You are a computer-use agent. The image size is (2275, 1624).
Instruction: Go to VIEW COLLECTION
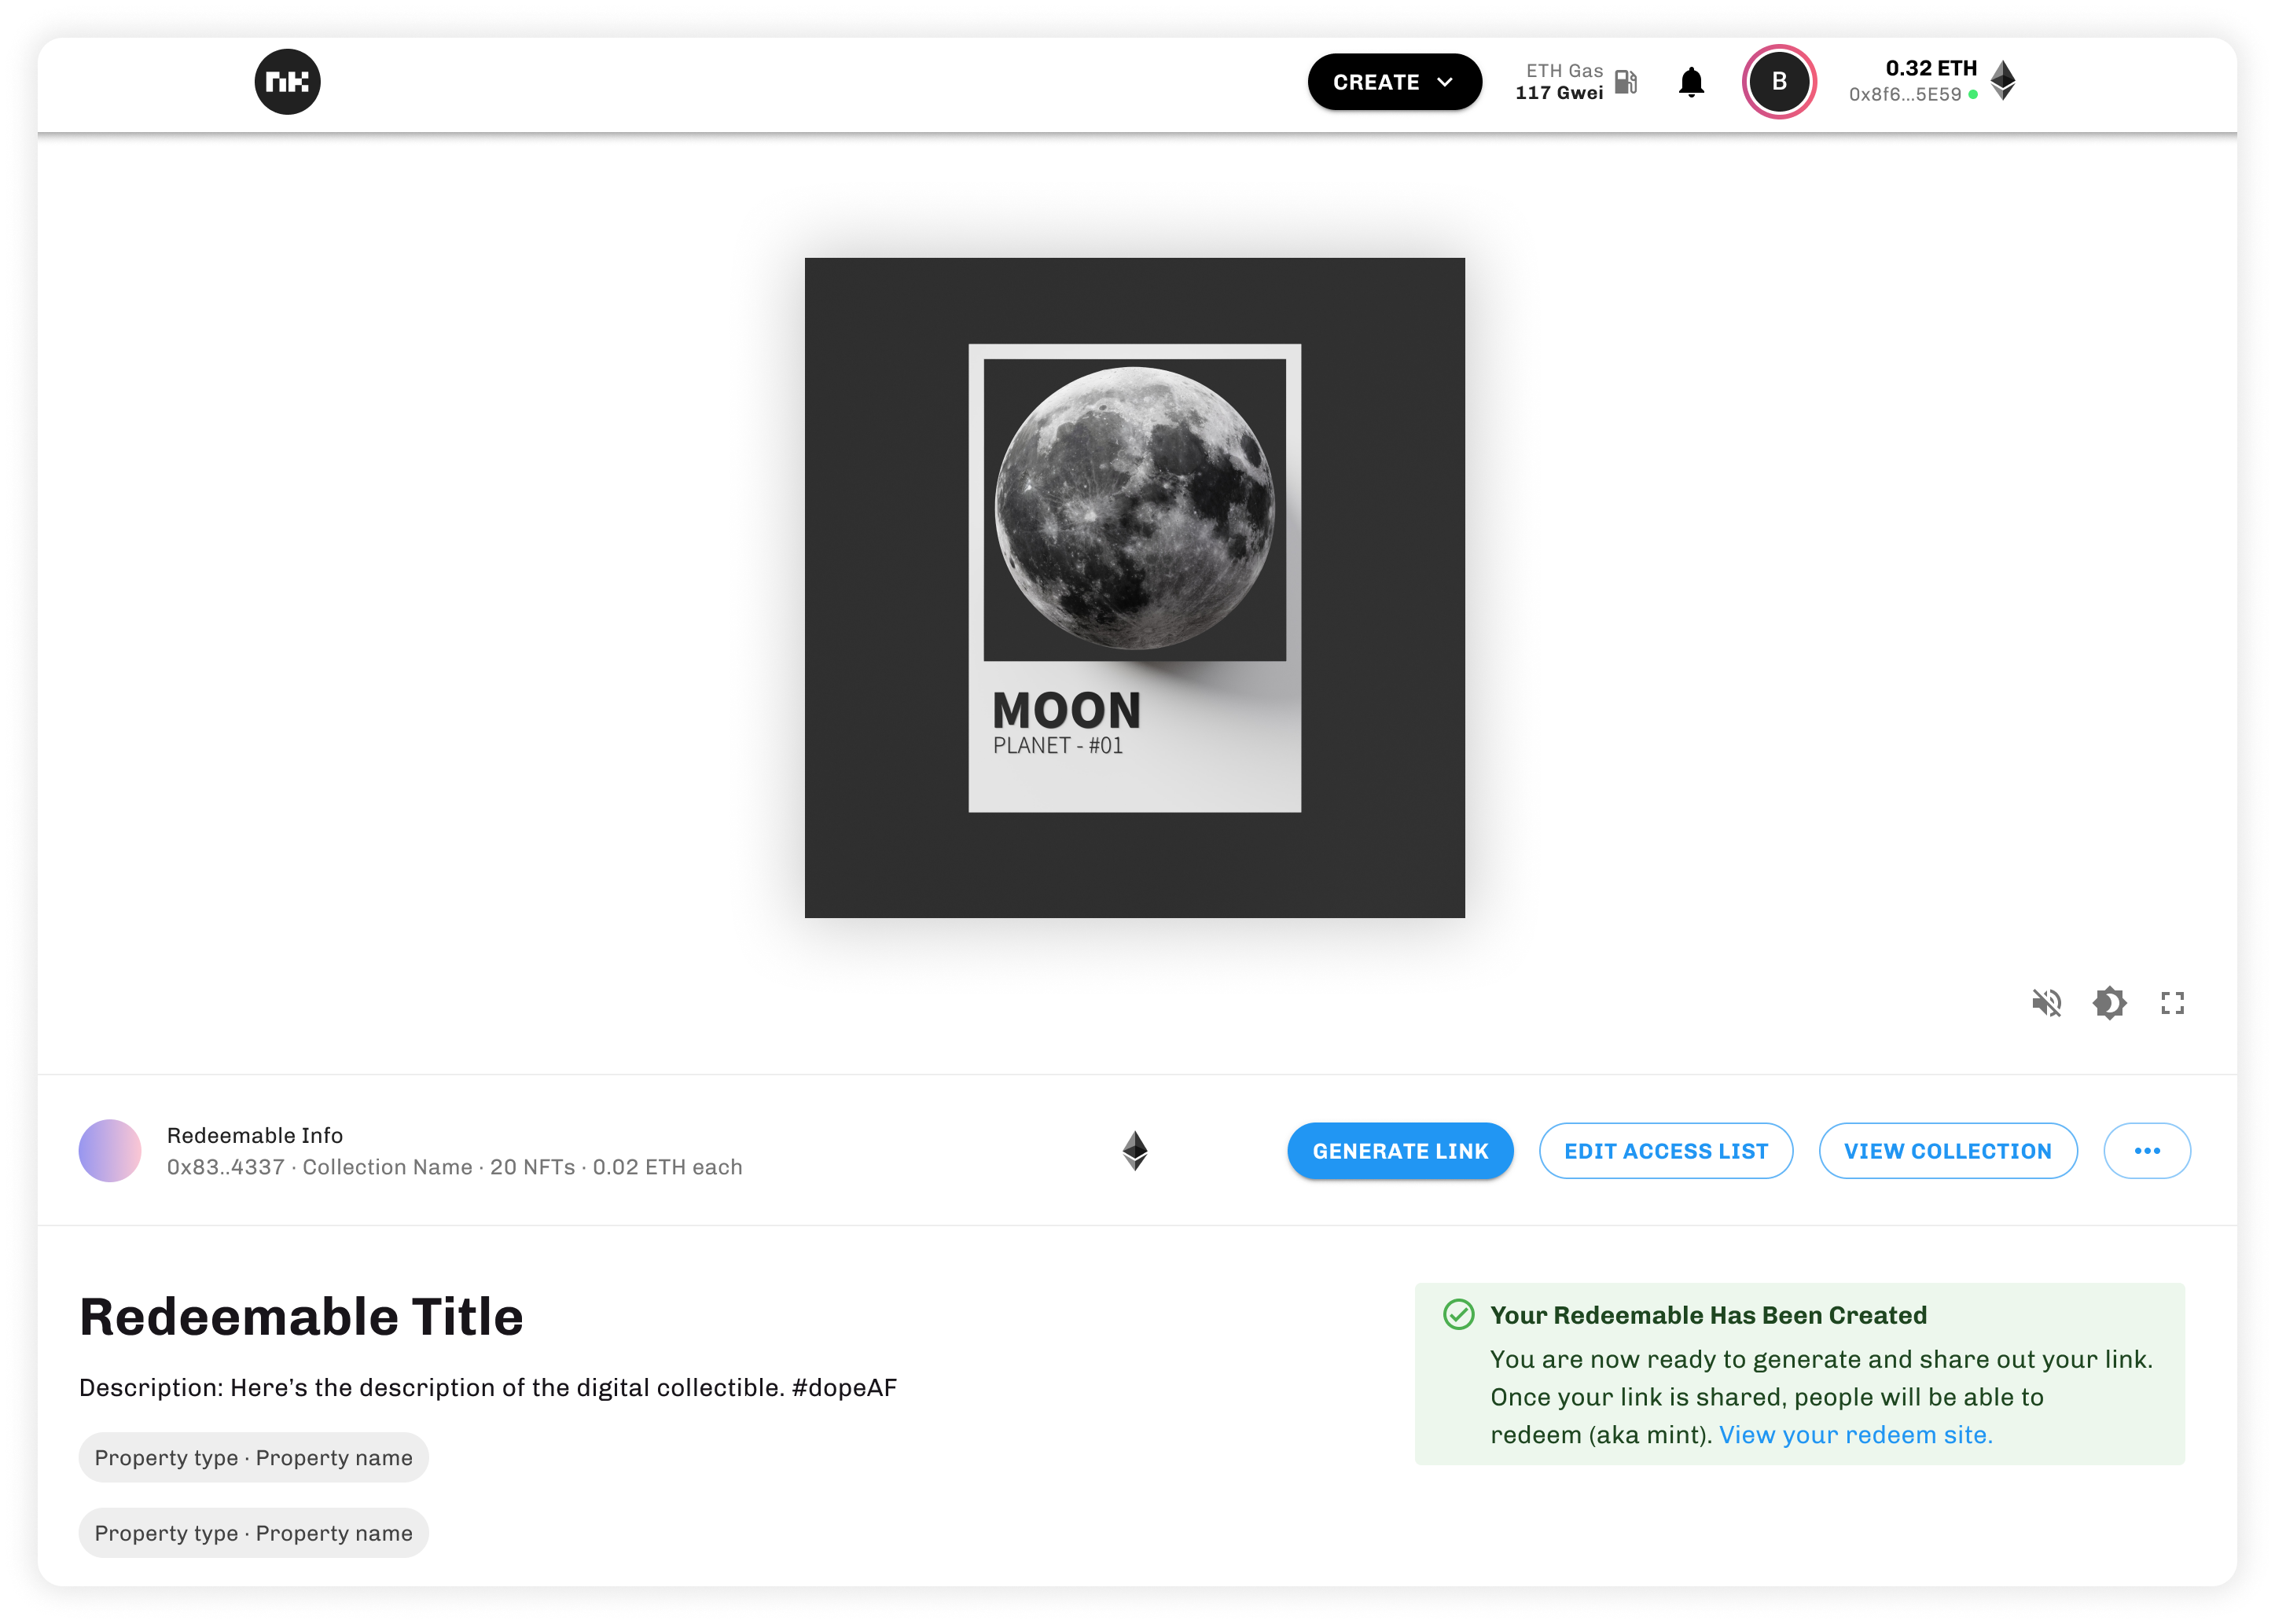(1948, 1151)
